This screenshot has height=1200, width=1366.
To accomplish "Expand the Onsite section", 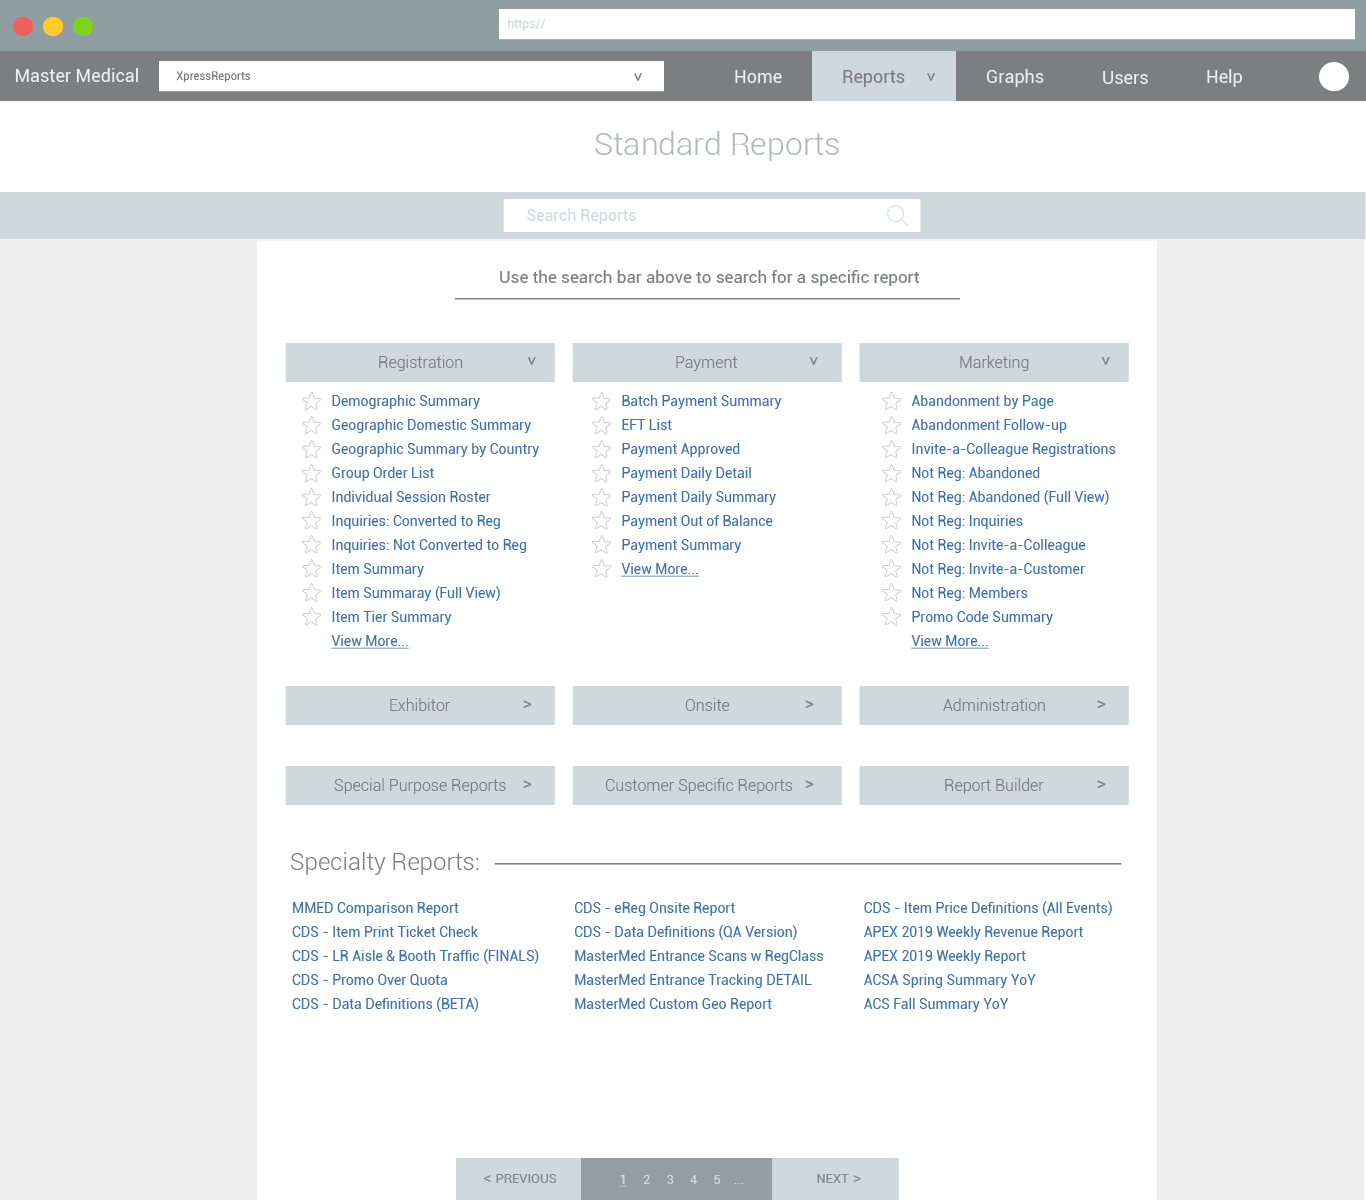I will coord(707,705).
